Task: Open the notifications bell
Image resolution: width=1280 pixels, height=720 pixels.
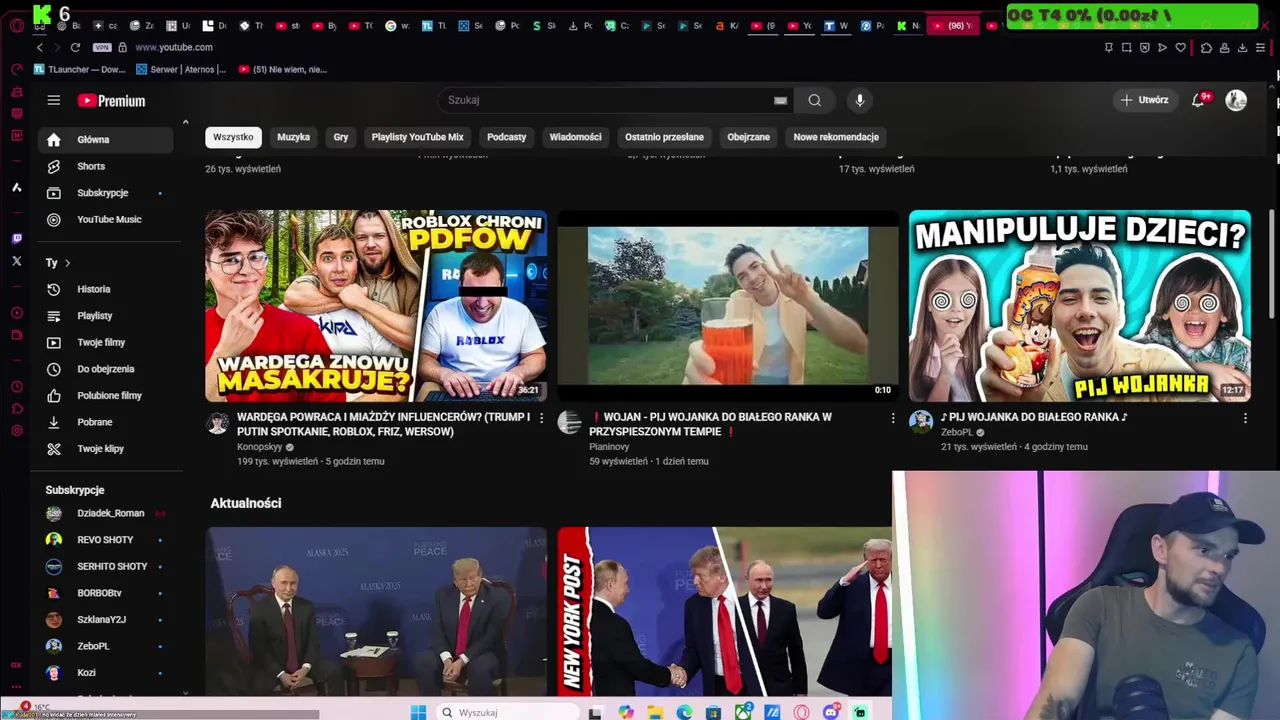Action: pyautogui.click(x=1198, y=100)
